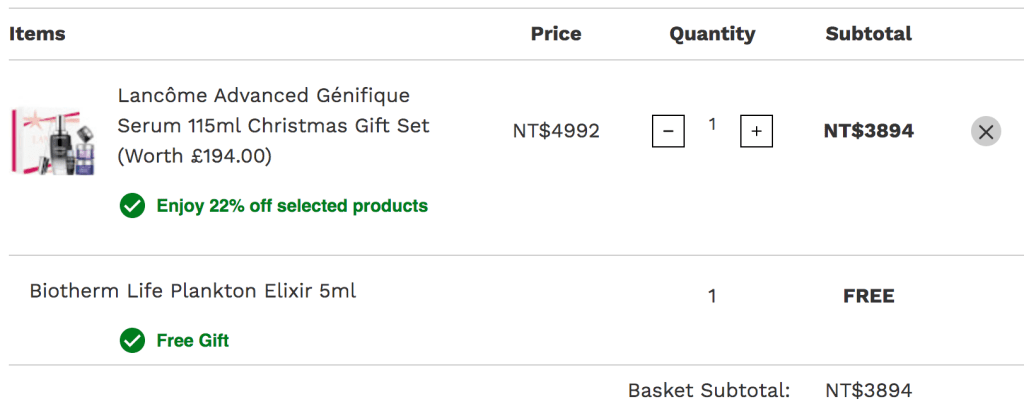Click the Price column header
The image size is (1024, 416).
pyautogui.click(x=556, y=34)
